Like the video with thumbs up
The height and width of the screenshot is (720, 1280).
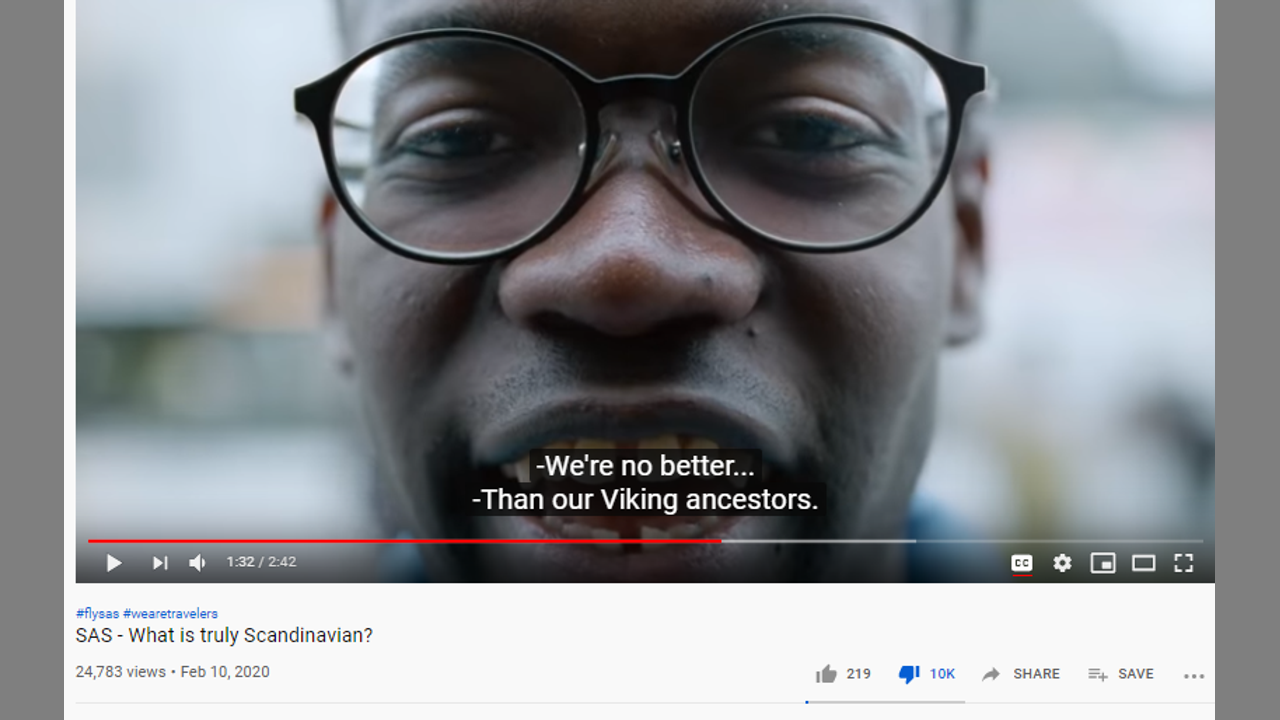click(x=826, y=674)
